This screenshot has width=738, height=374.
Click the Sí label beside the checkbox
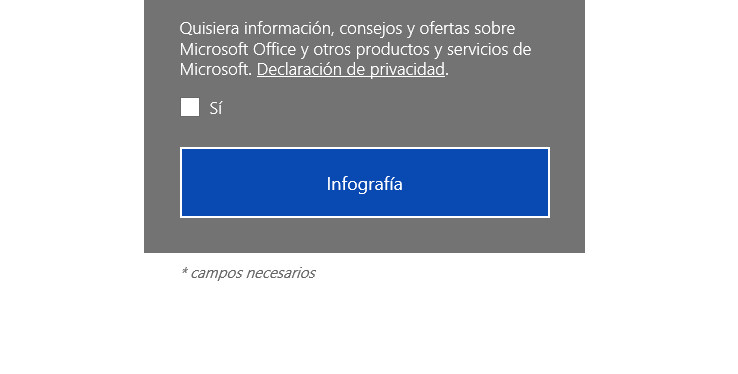[x=216, y=108]
